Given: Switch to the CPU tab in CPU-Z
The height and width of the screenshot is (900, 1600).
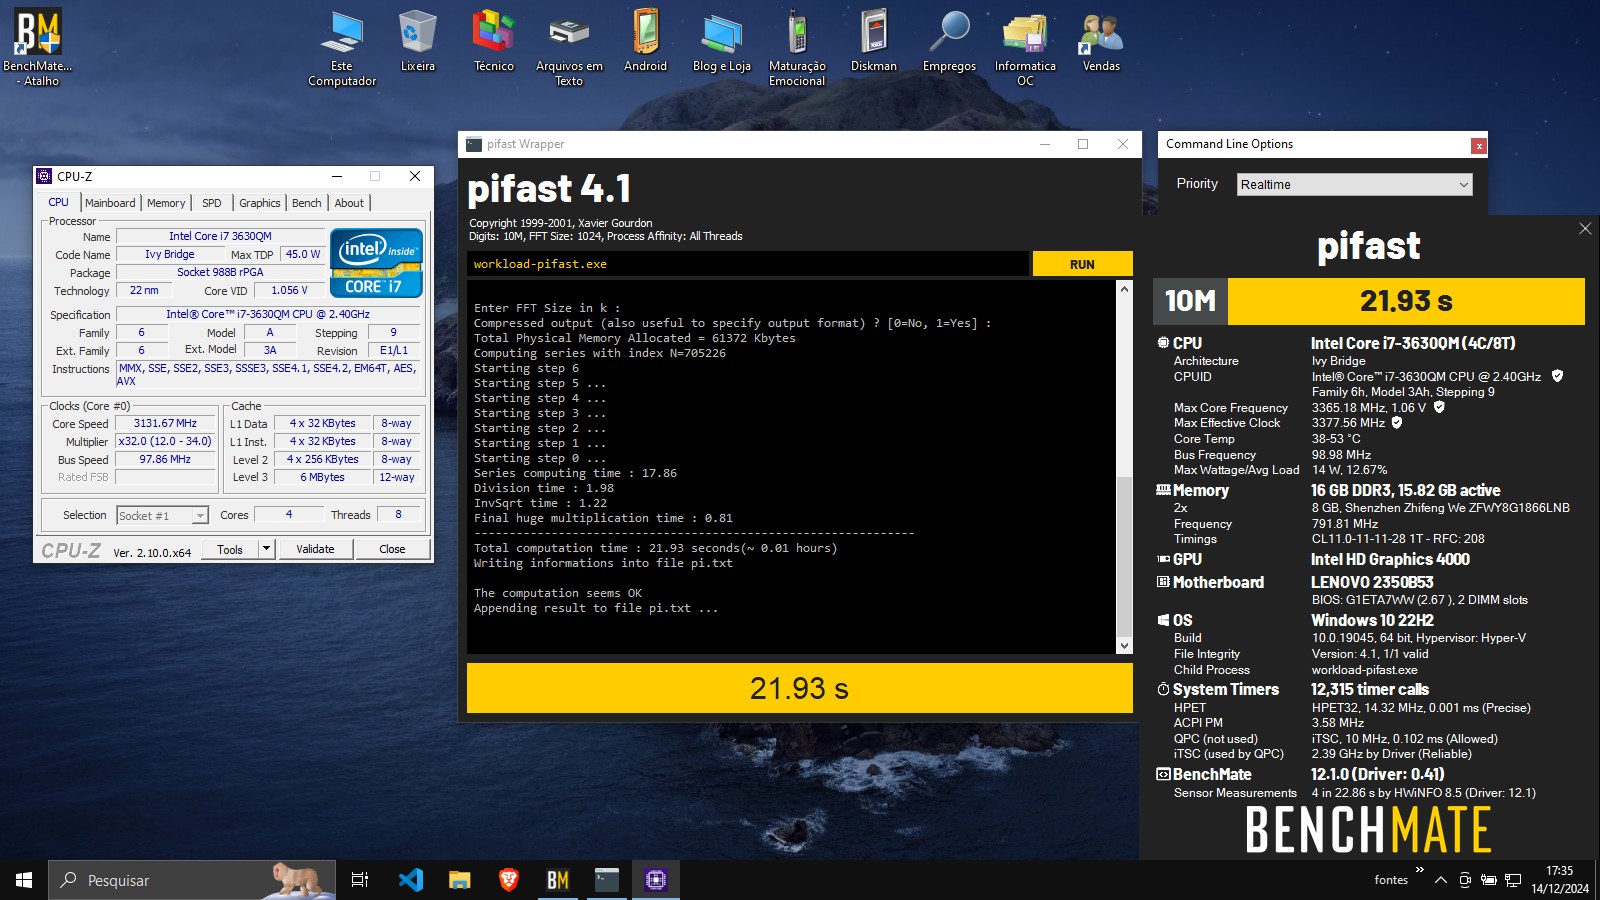Looking at the screenshot, I should tap(58, 202).
